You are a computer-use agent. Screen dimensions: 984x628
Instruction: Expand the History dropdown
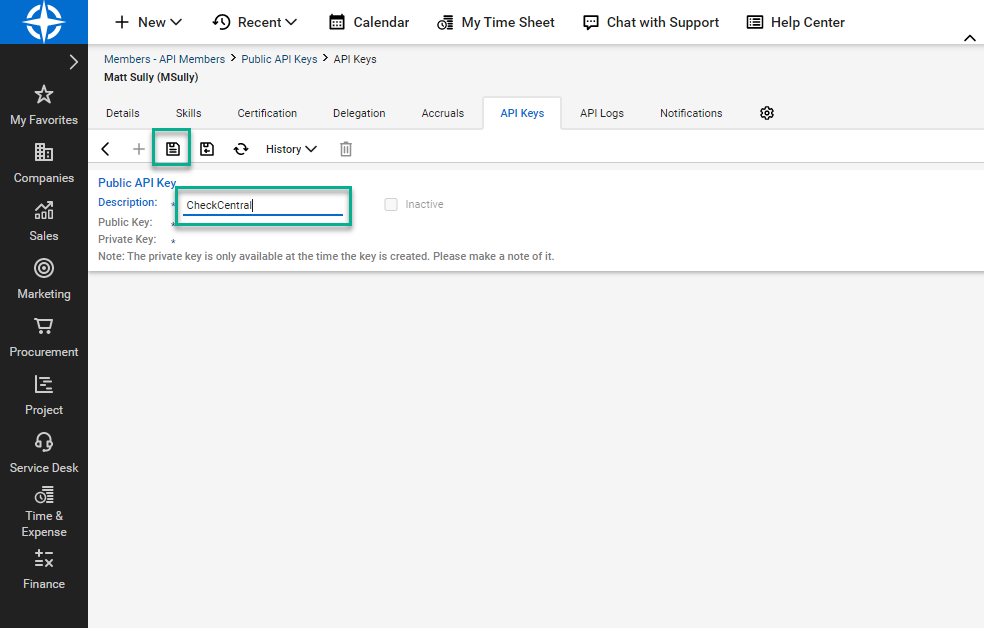coord(291,149)
